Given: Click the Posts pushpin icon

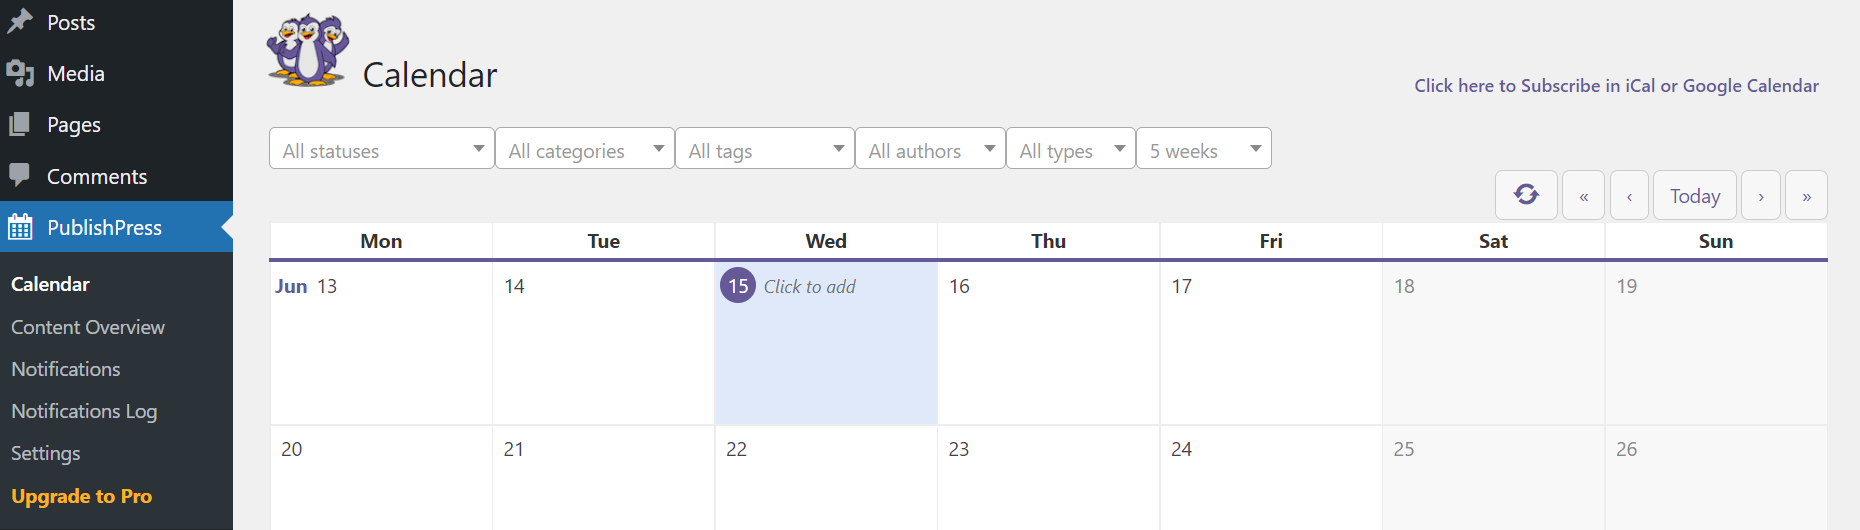Looking at the screenshot, I should [x=20, y=21].
